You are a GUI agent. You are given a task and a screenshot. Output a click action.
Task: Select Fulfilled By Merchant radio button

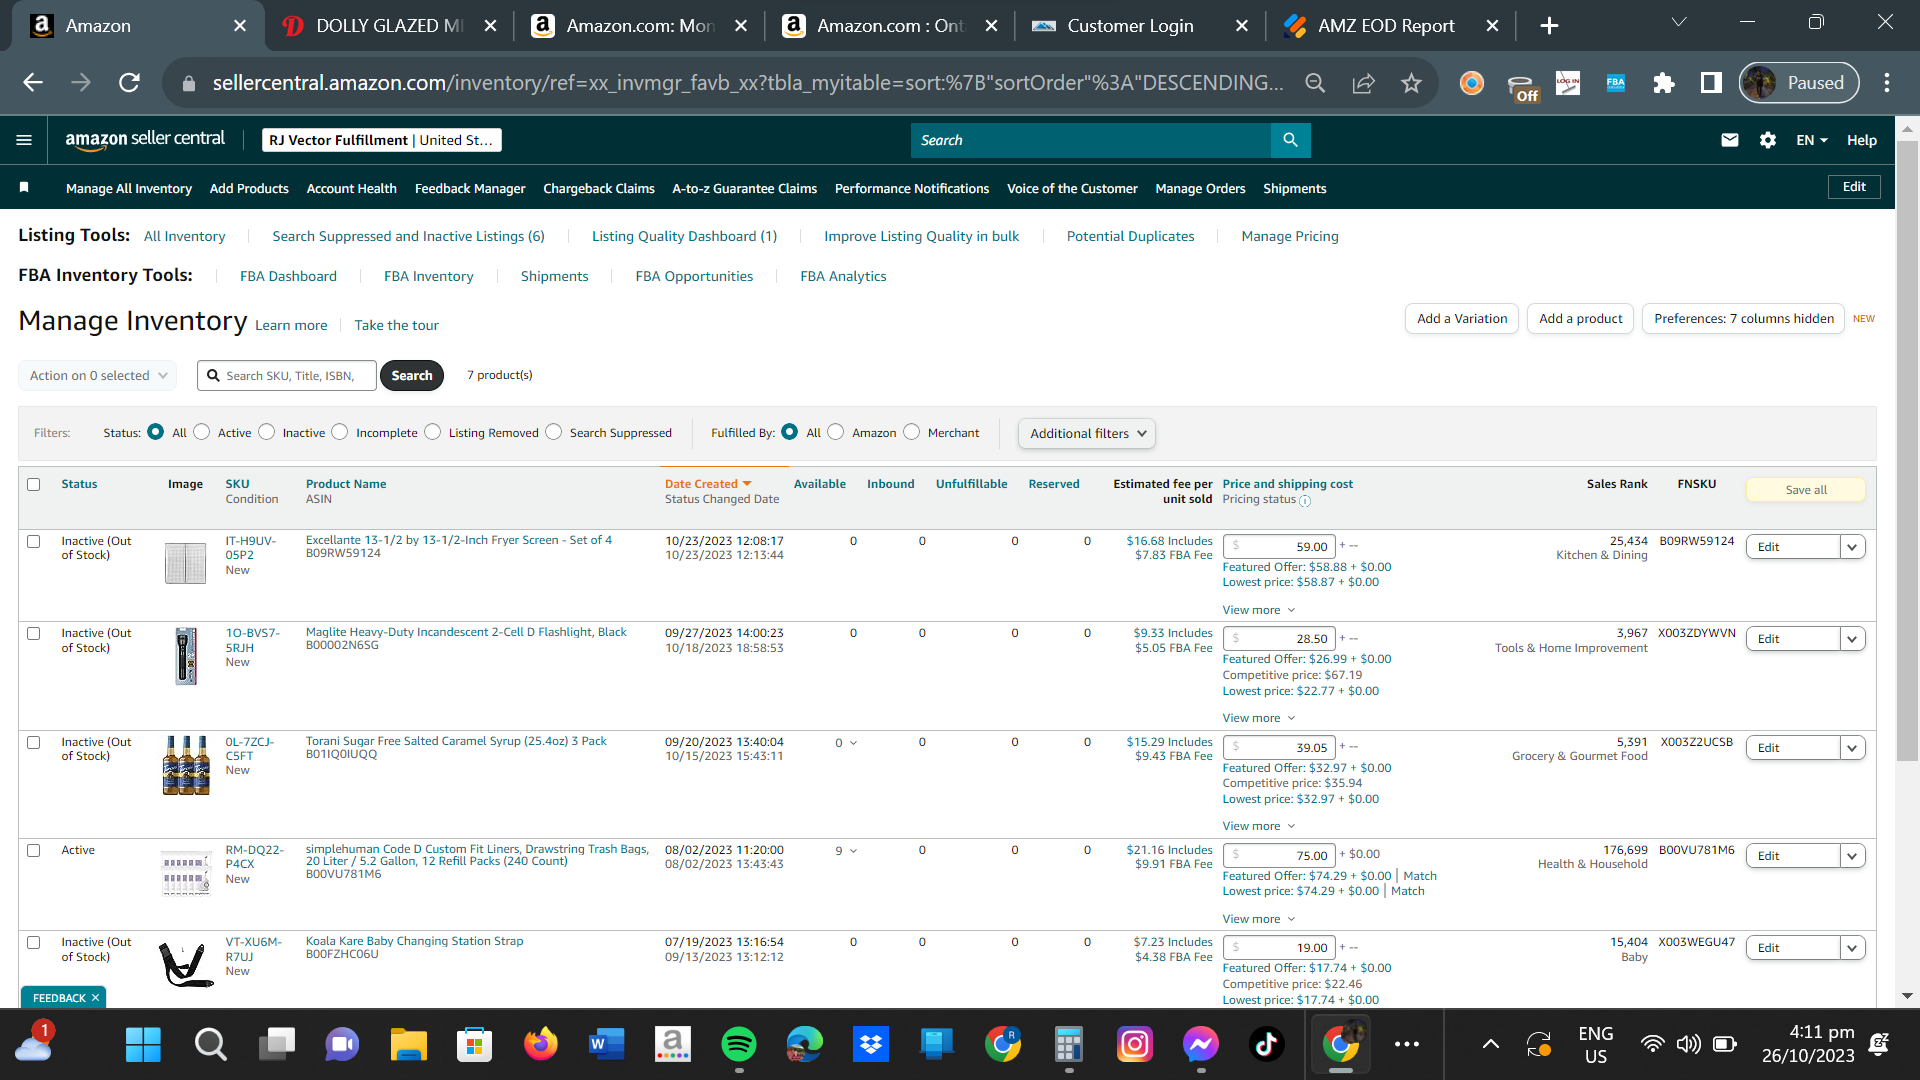point(911,432)
